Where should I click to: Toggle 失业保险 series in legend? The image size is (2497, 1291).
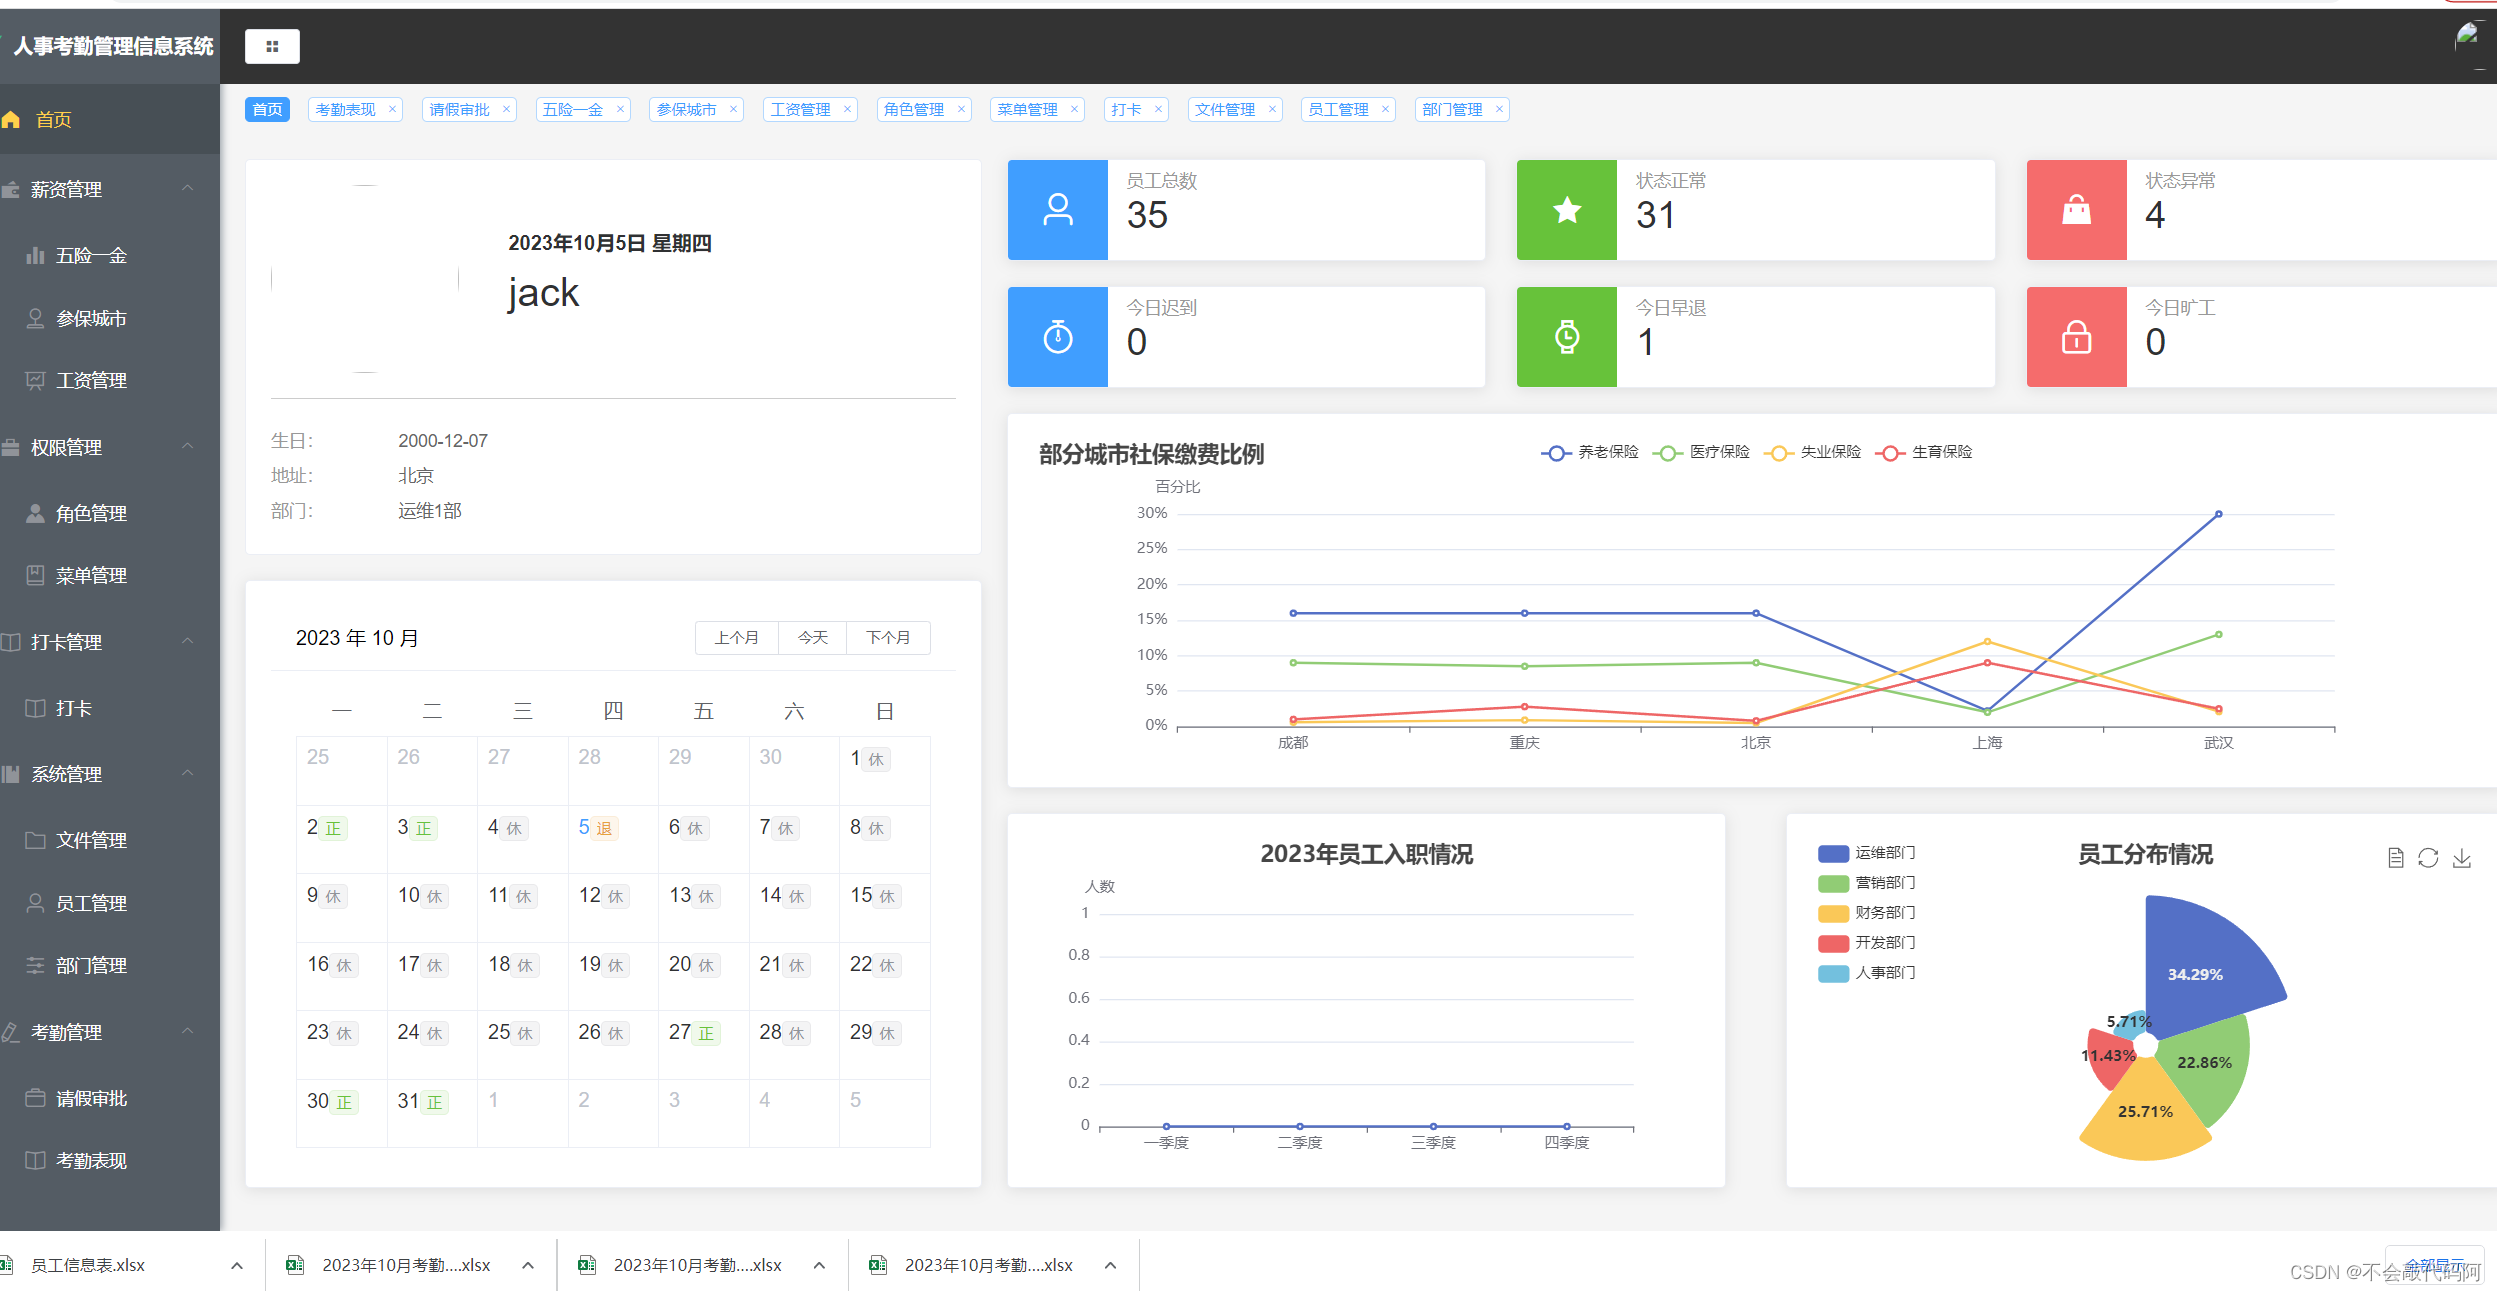pyautogui.click(x=1812, y=453)
